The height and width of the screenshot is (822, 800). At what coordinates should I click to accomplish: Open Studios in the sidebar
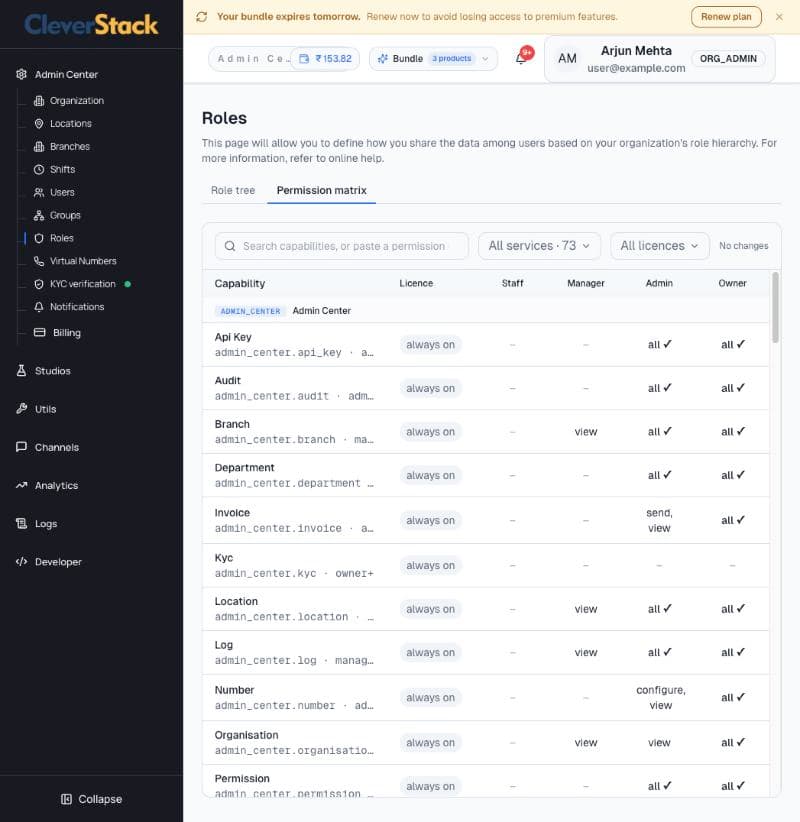[52, 371]
